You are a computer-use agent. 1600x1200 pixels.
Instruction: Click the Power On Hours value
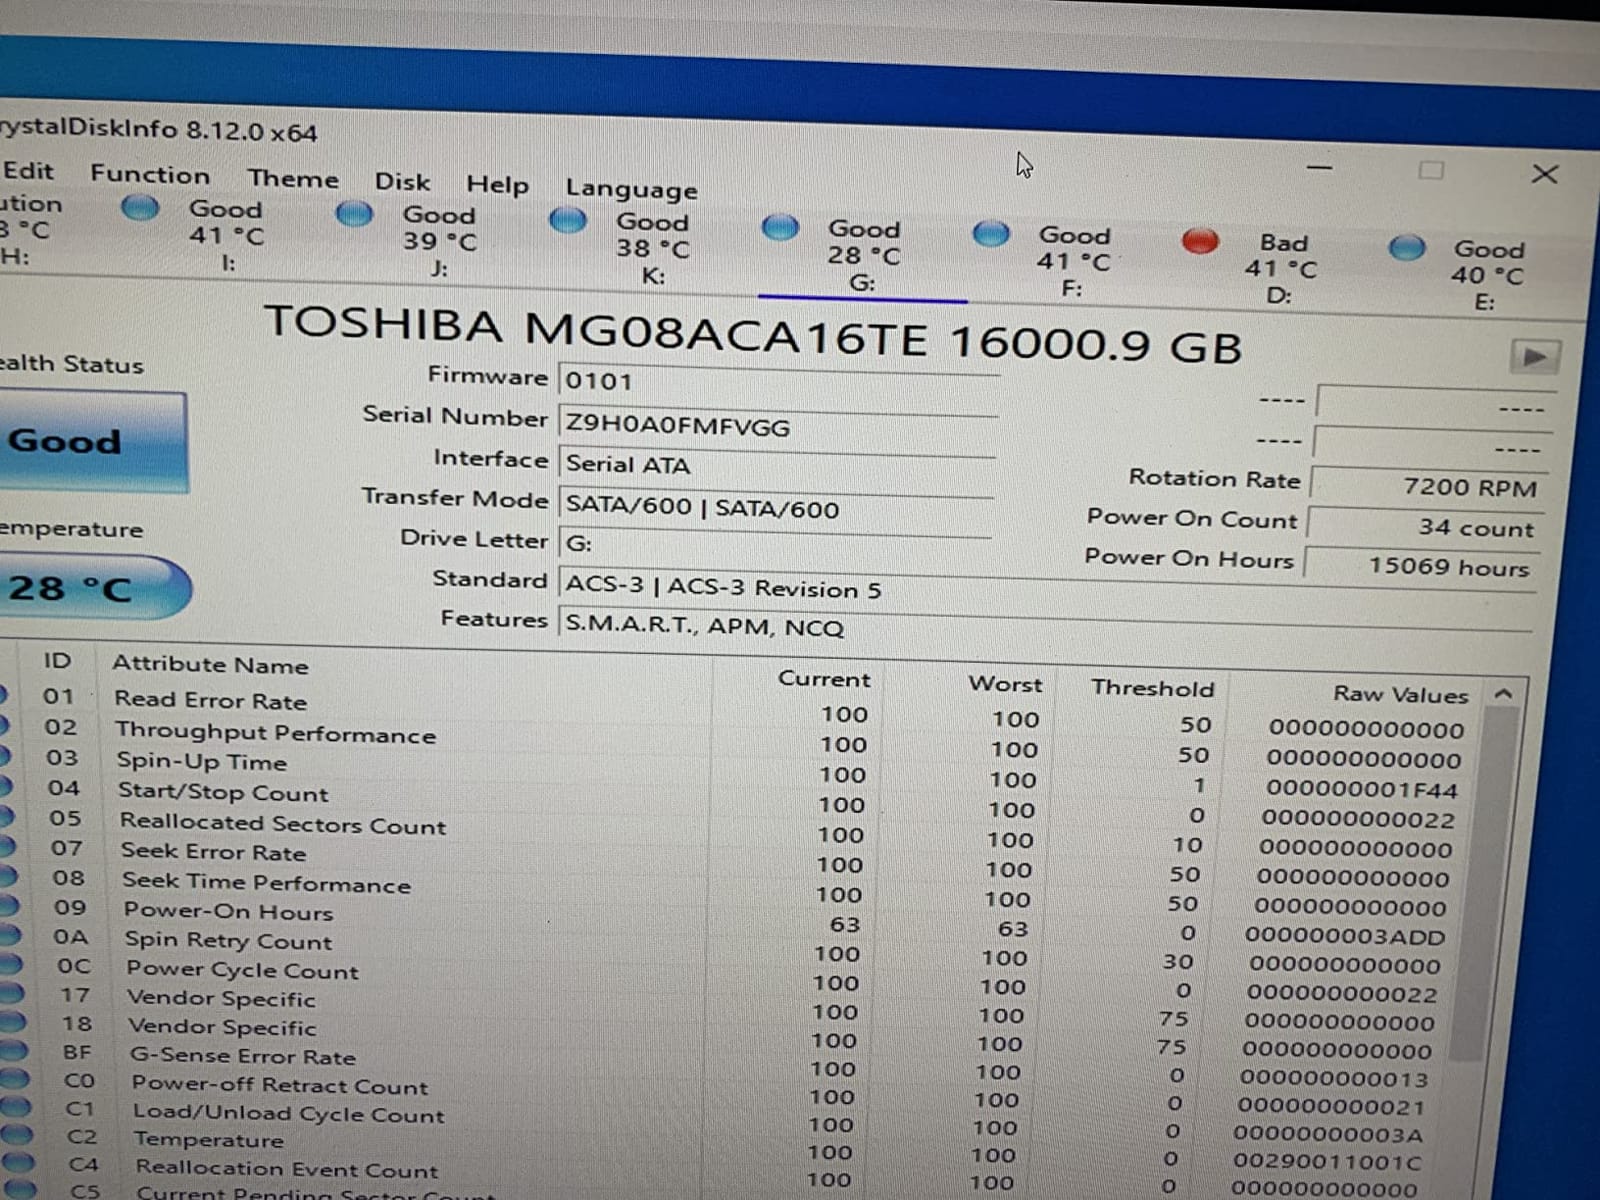point(1421,565)
